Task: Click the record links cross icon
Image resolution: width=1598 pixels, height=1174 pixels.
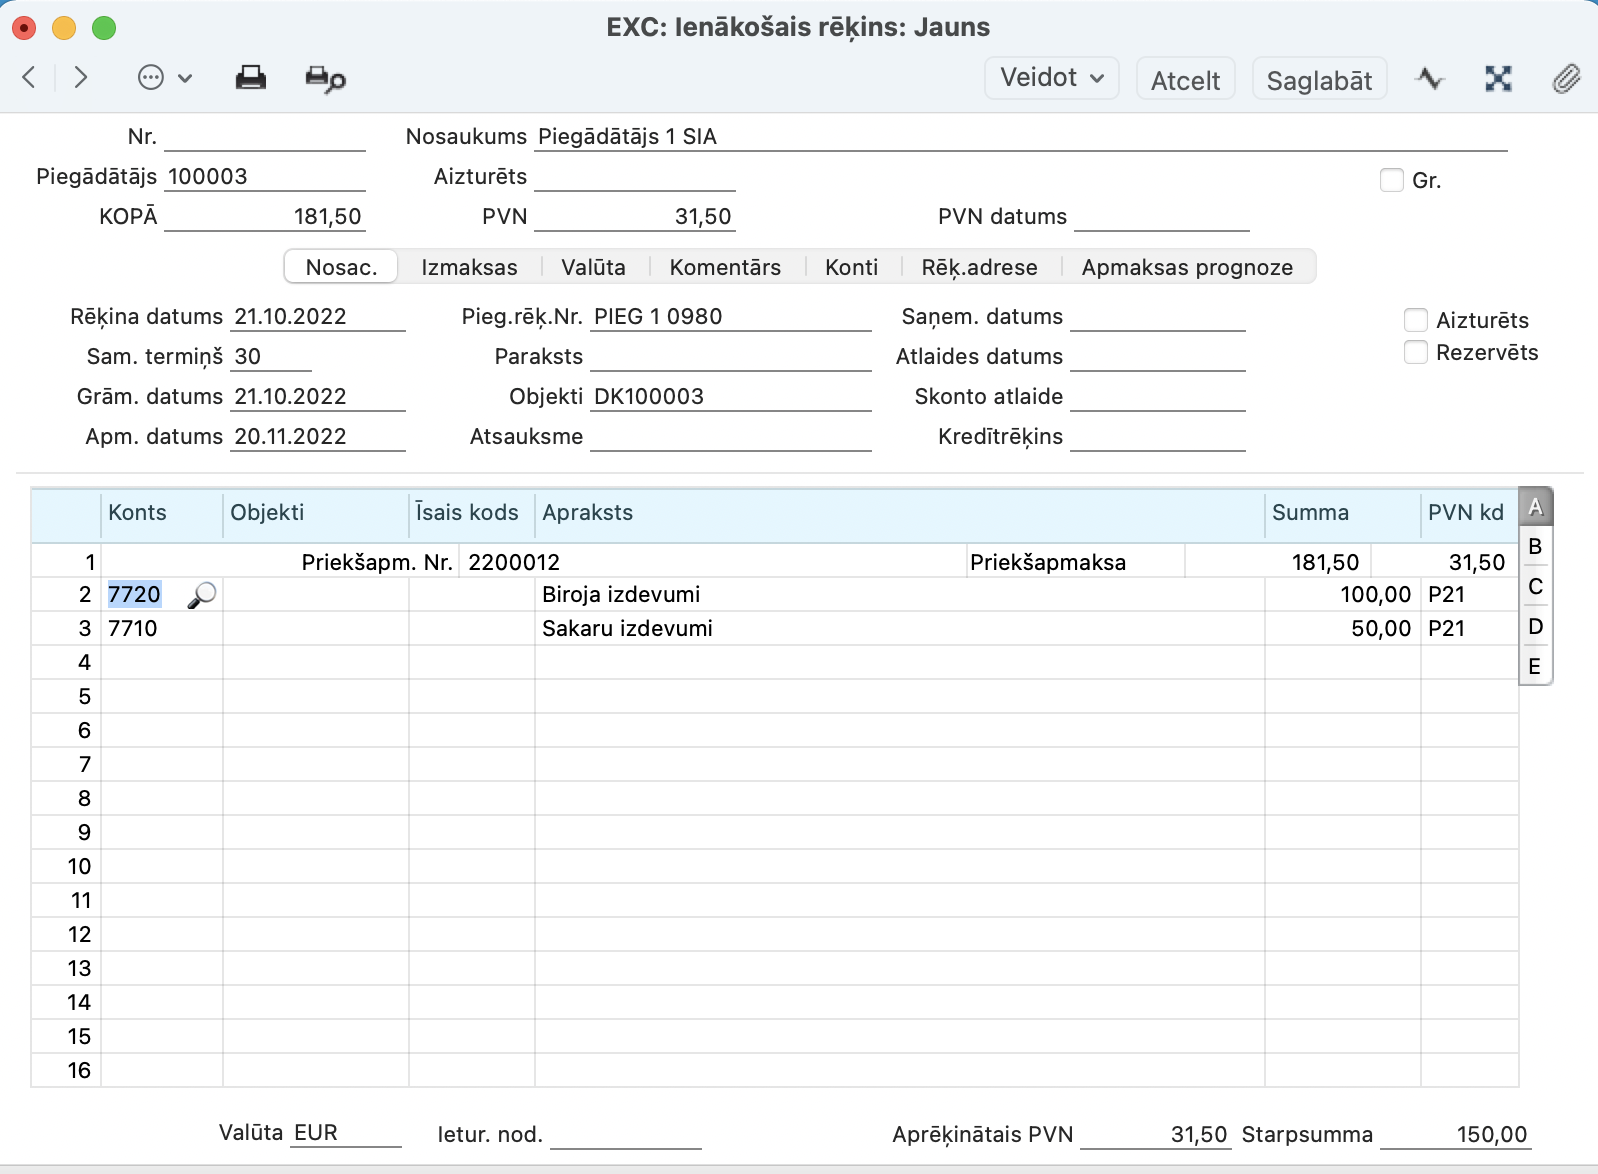Action: coord(1498,78)
